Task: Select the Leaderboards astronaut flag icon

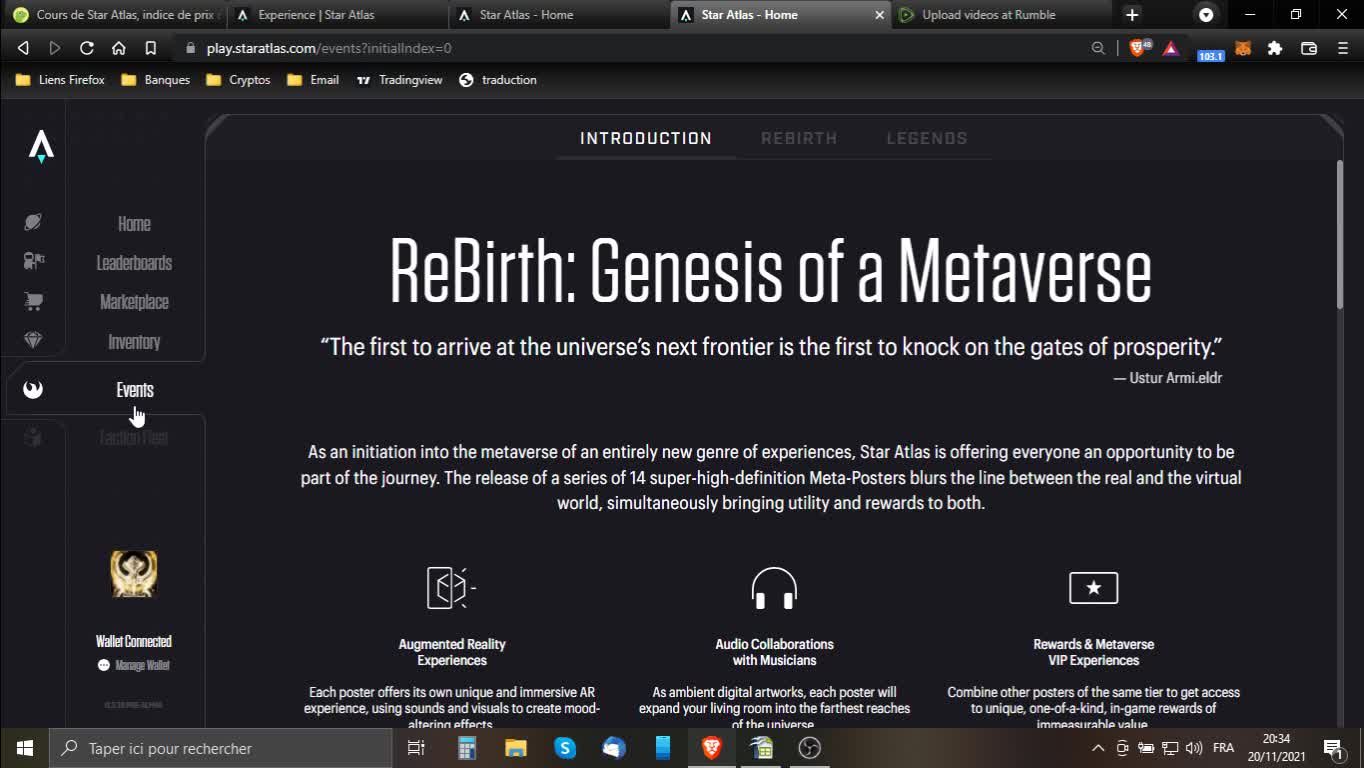Action: (x=33, y=261)
